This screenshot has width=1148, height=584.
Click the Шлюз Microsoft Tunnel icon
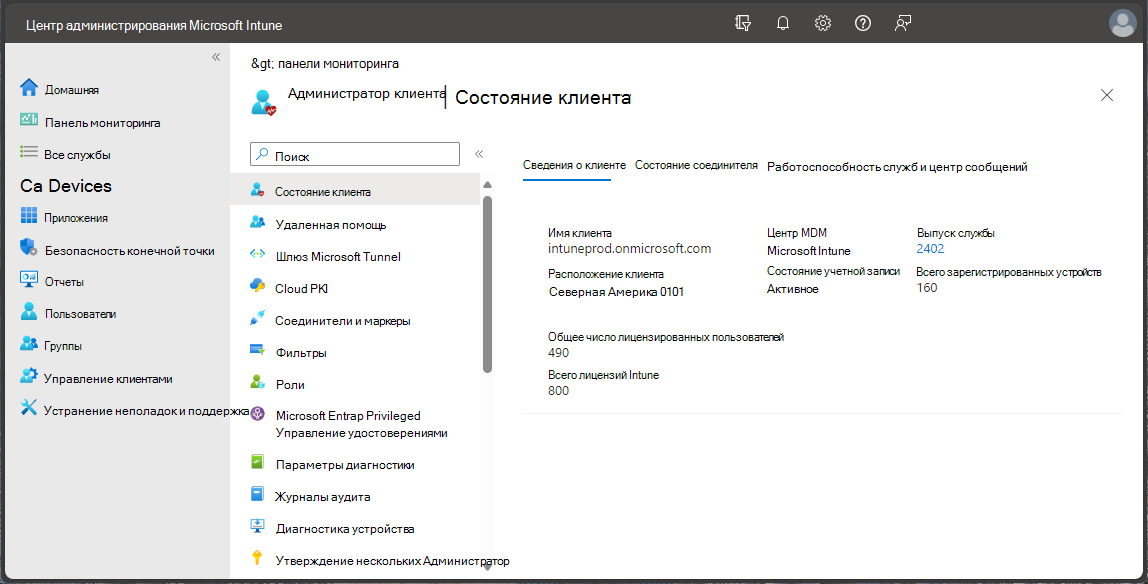(257, 255)
